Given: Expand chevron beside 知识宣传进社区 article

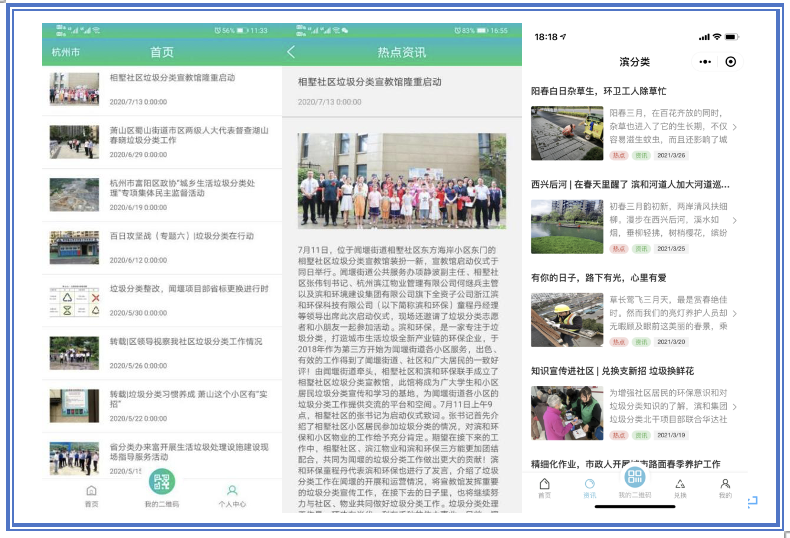Looking at the screenshot, I should 735,408.
